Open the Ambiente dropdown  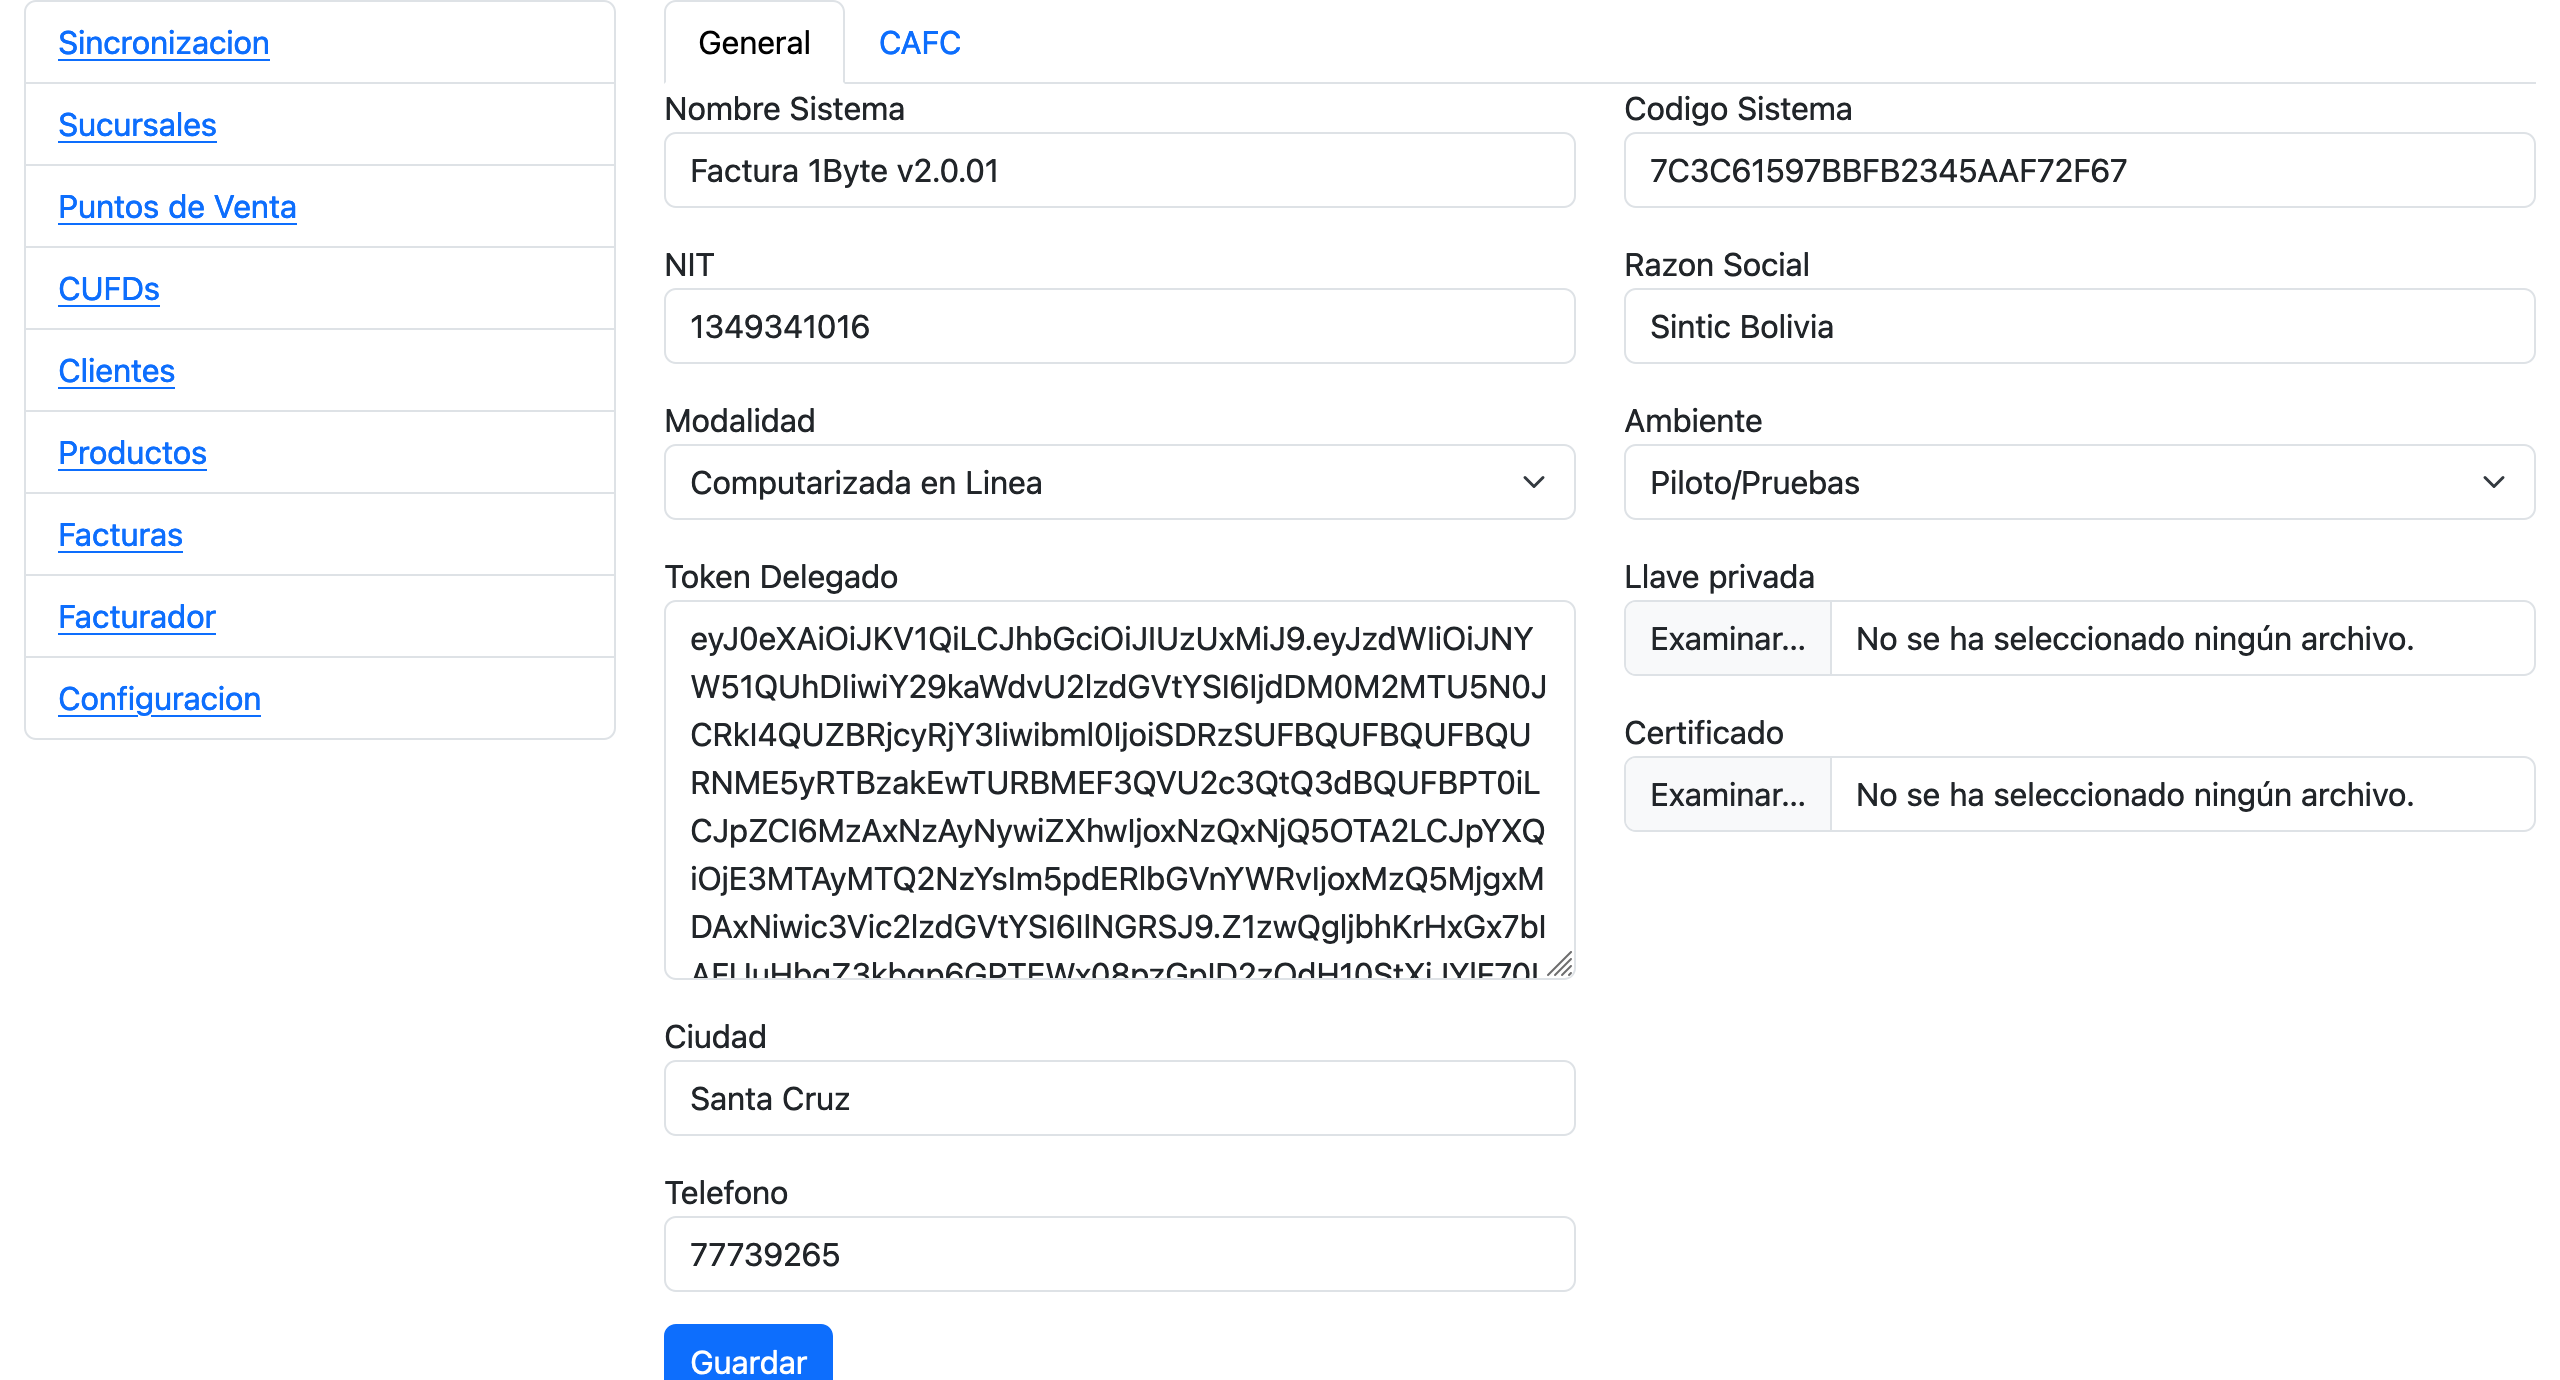click(x=2079, y=483)
